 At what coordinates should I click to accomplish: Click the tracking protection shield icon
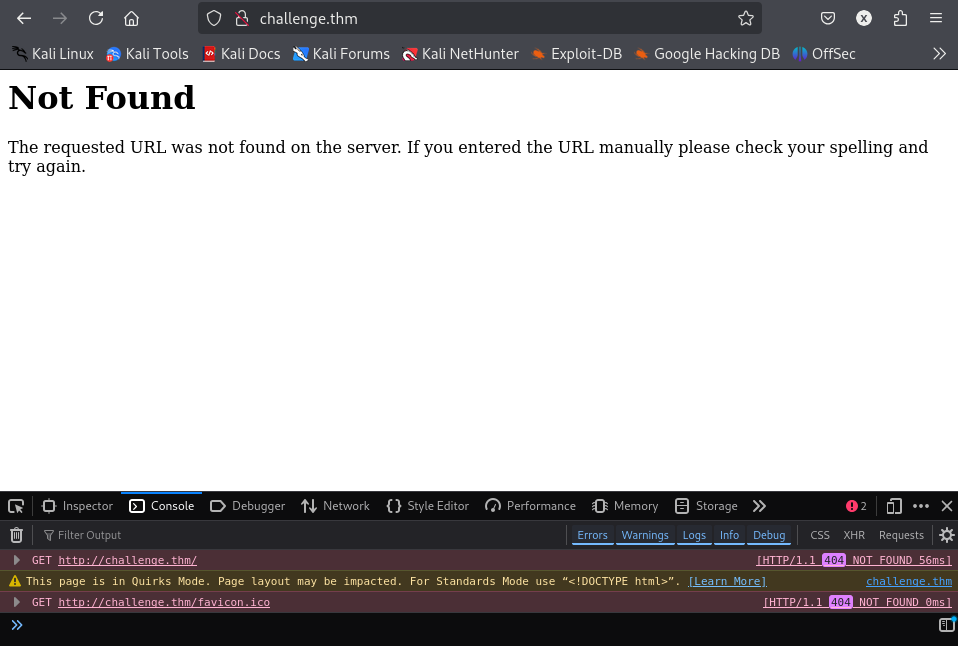click(x=214, y=18)
